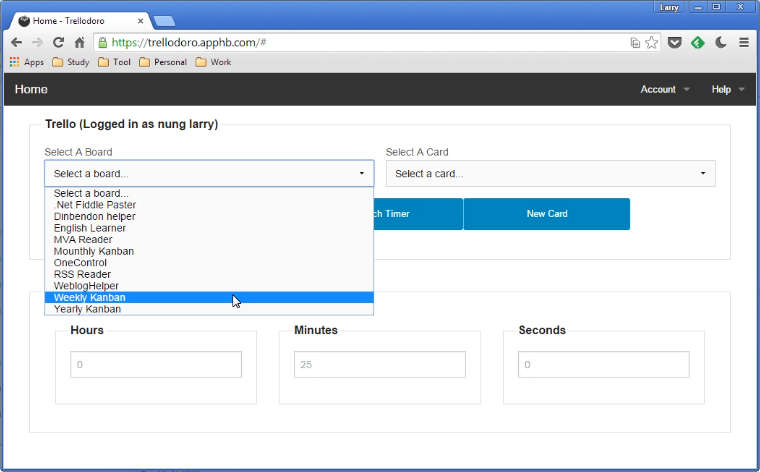Select the Dinbendon helper board
The height and width of the screenshot is (472, 760).
click(x=209, y=217)
